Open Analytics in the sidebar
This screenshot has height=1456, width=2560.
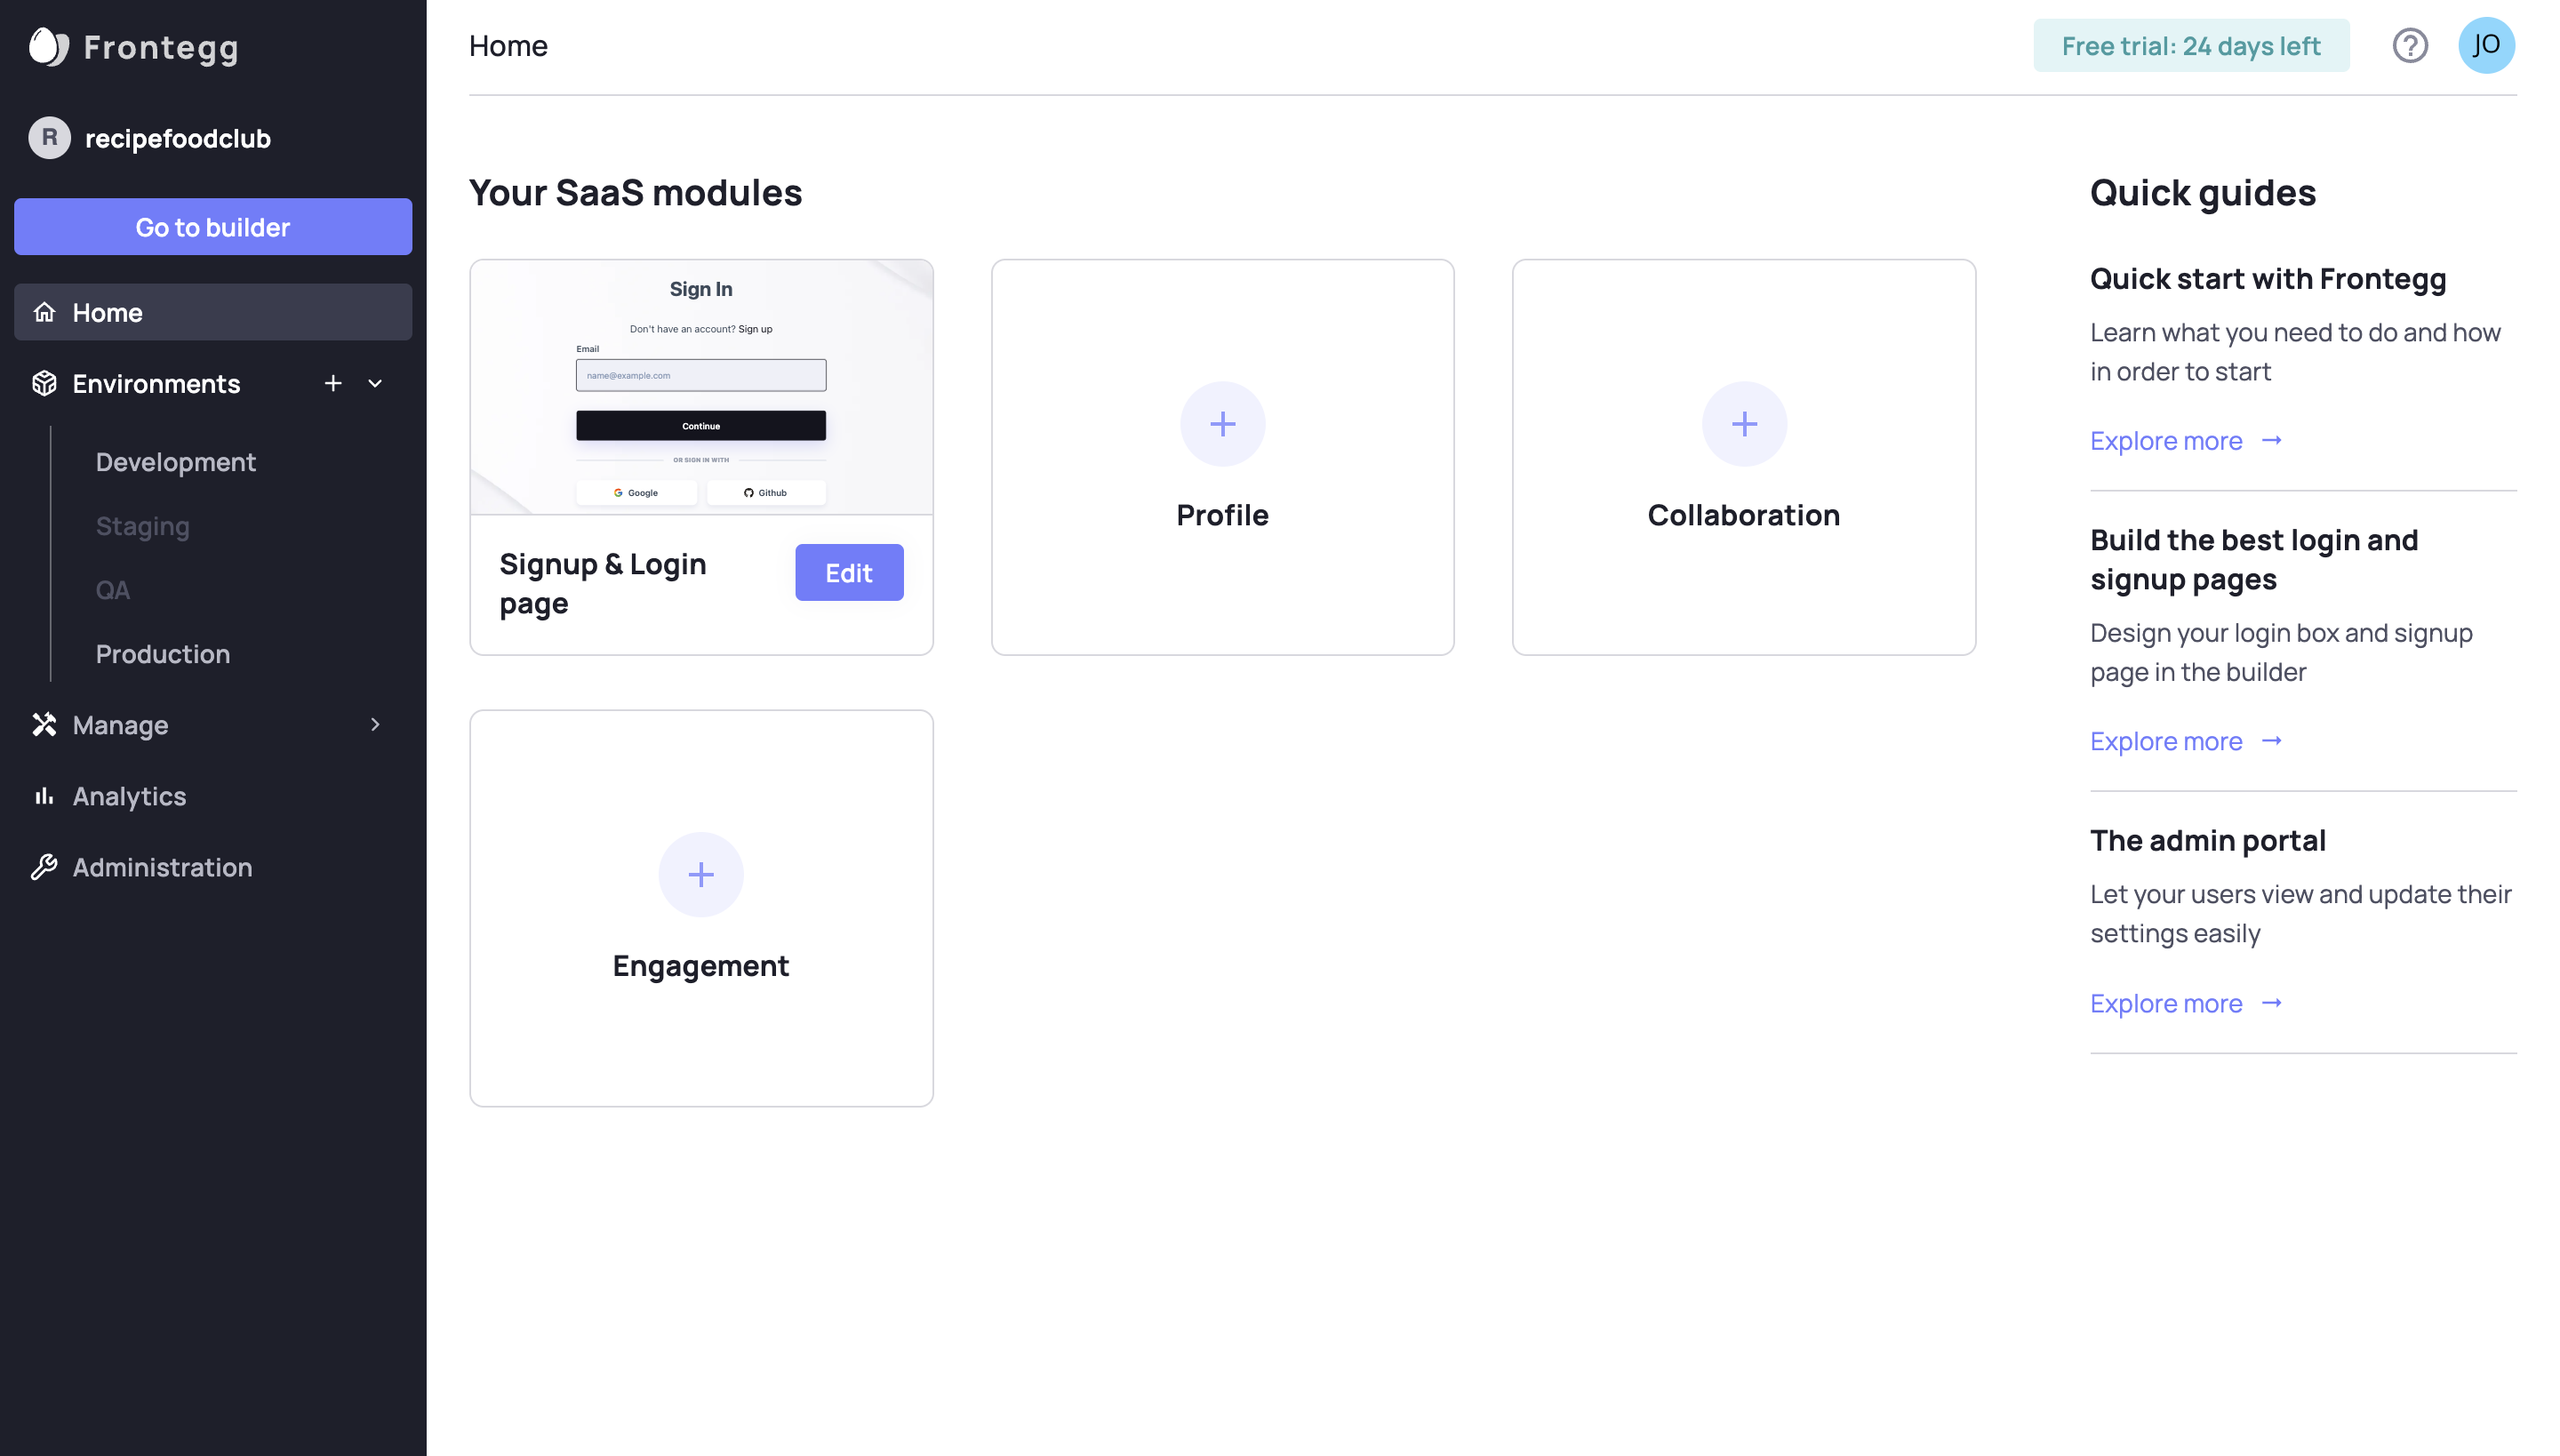click(x=129, y=796)
